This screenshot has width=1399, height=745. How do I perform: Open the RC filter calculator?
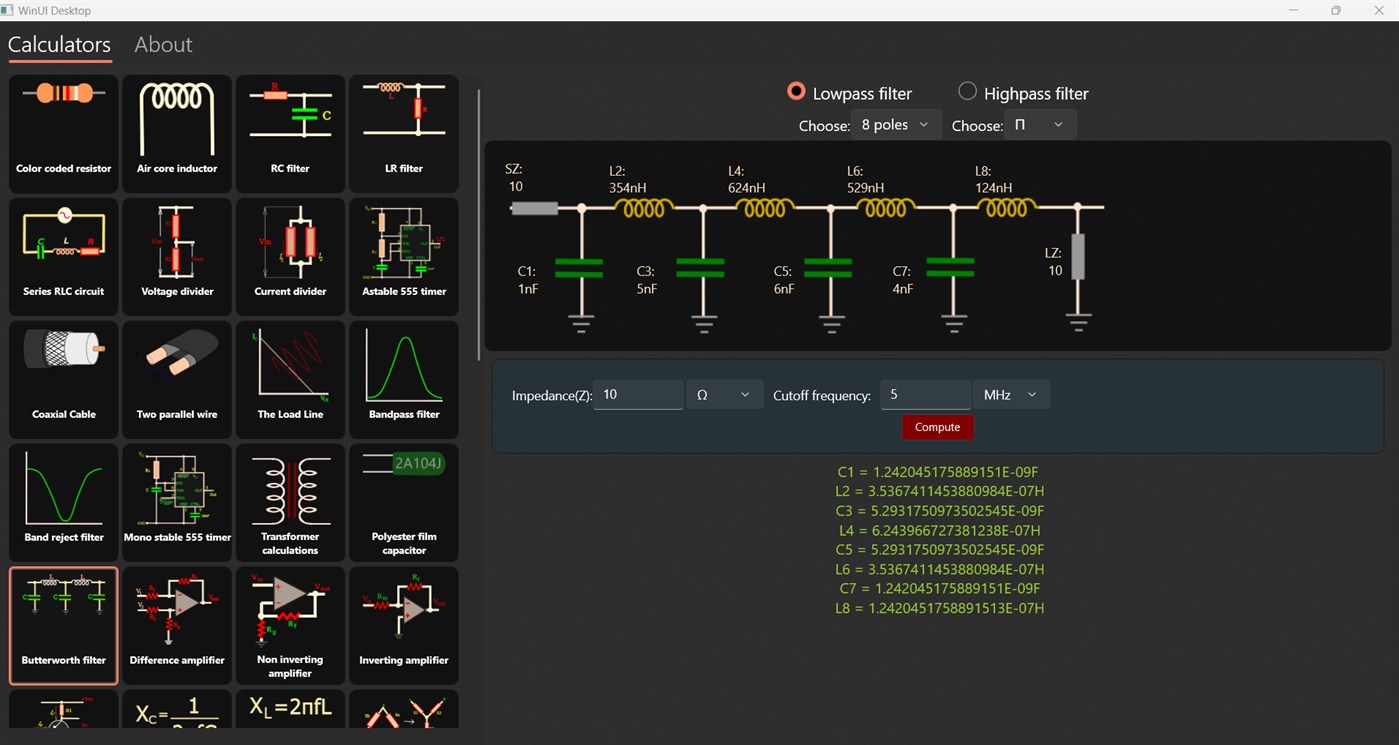point(290,133)
